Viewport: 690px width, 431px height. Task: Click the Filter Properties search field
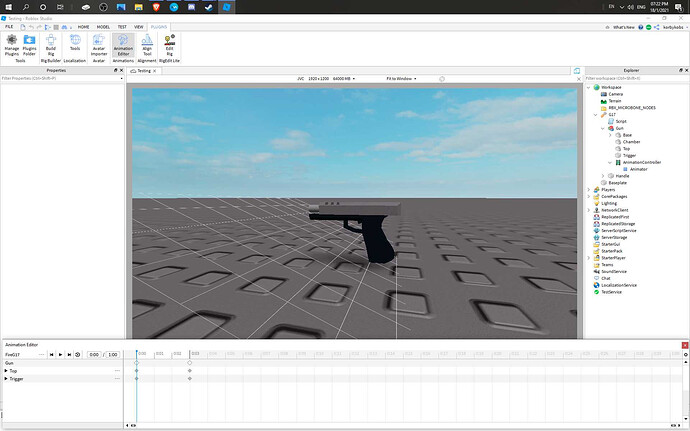[59, 78]
